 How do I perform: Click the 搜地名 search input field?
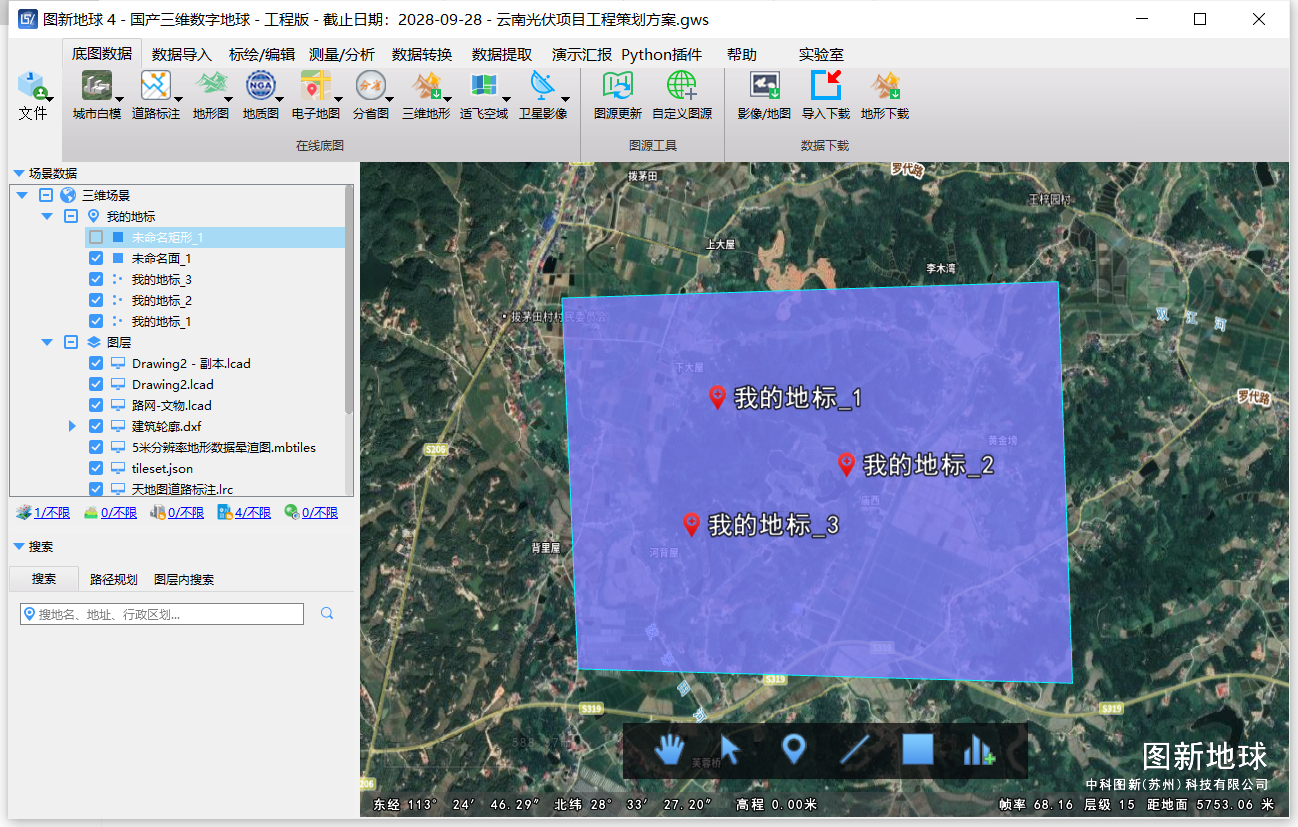pos(162,614)
